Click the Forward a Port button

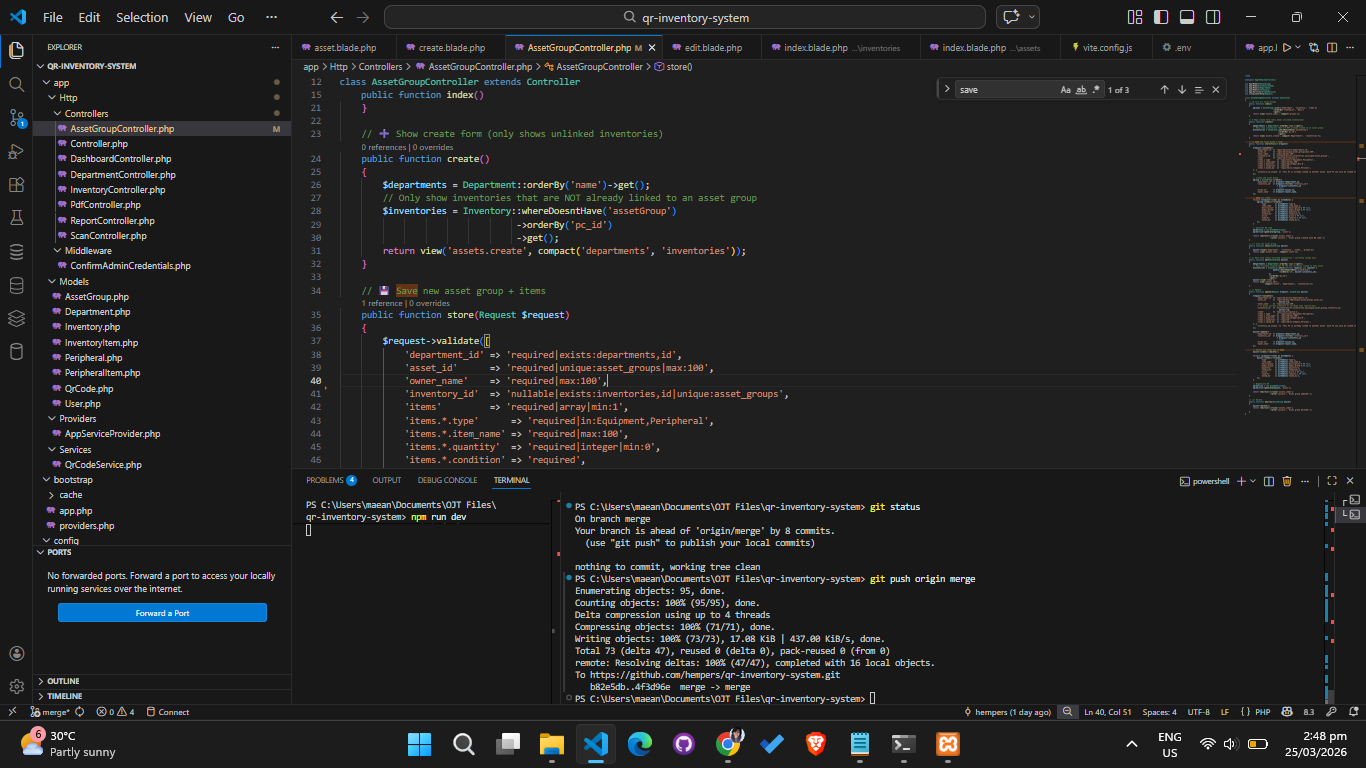click(162, 613)
